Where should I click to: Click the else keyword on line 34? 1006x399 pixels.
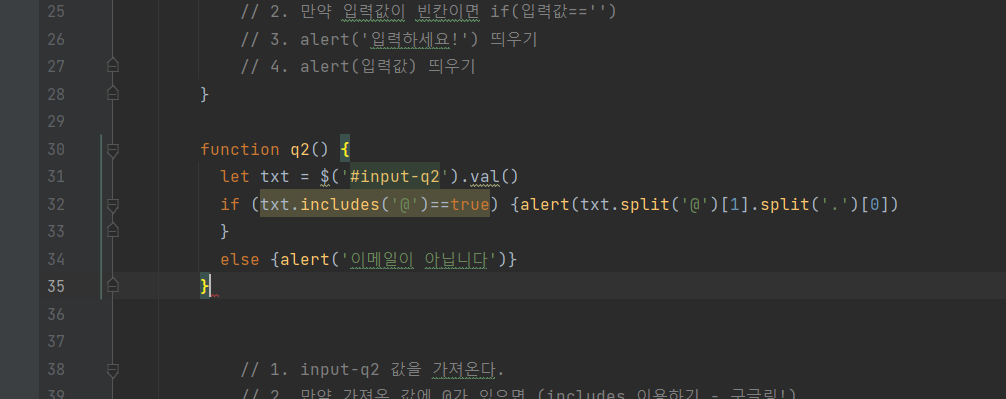tap(240, 260)
